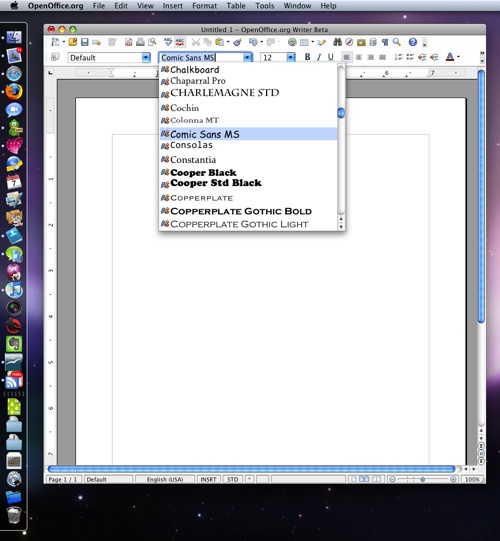The height and width of the screenshot is (541, 500).
Task: Open the Default paragraph style dropdown
Action: 146,58
